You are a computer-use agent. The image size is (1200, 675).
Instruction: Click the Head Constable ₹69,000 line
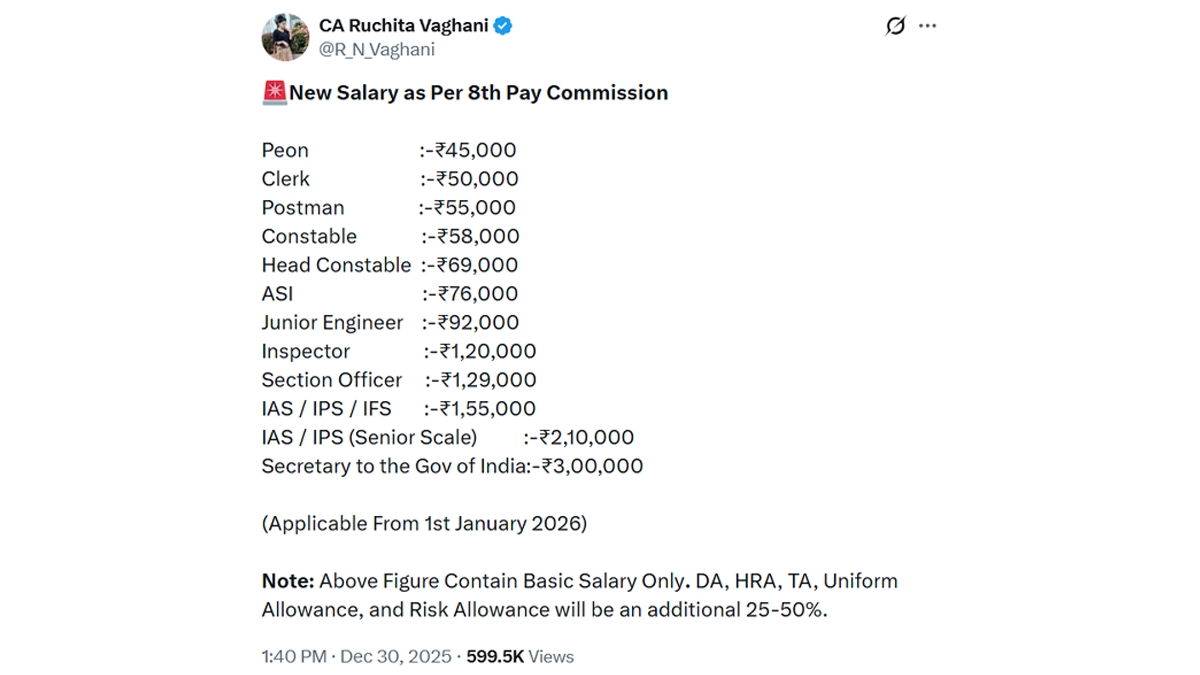[390, 266]
